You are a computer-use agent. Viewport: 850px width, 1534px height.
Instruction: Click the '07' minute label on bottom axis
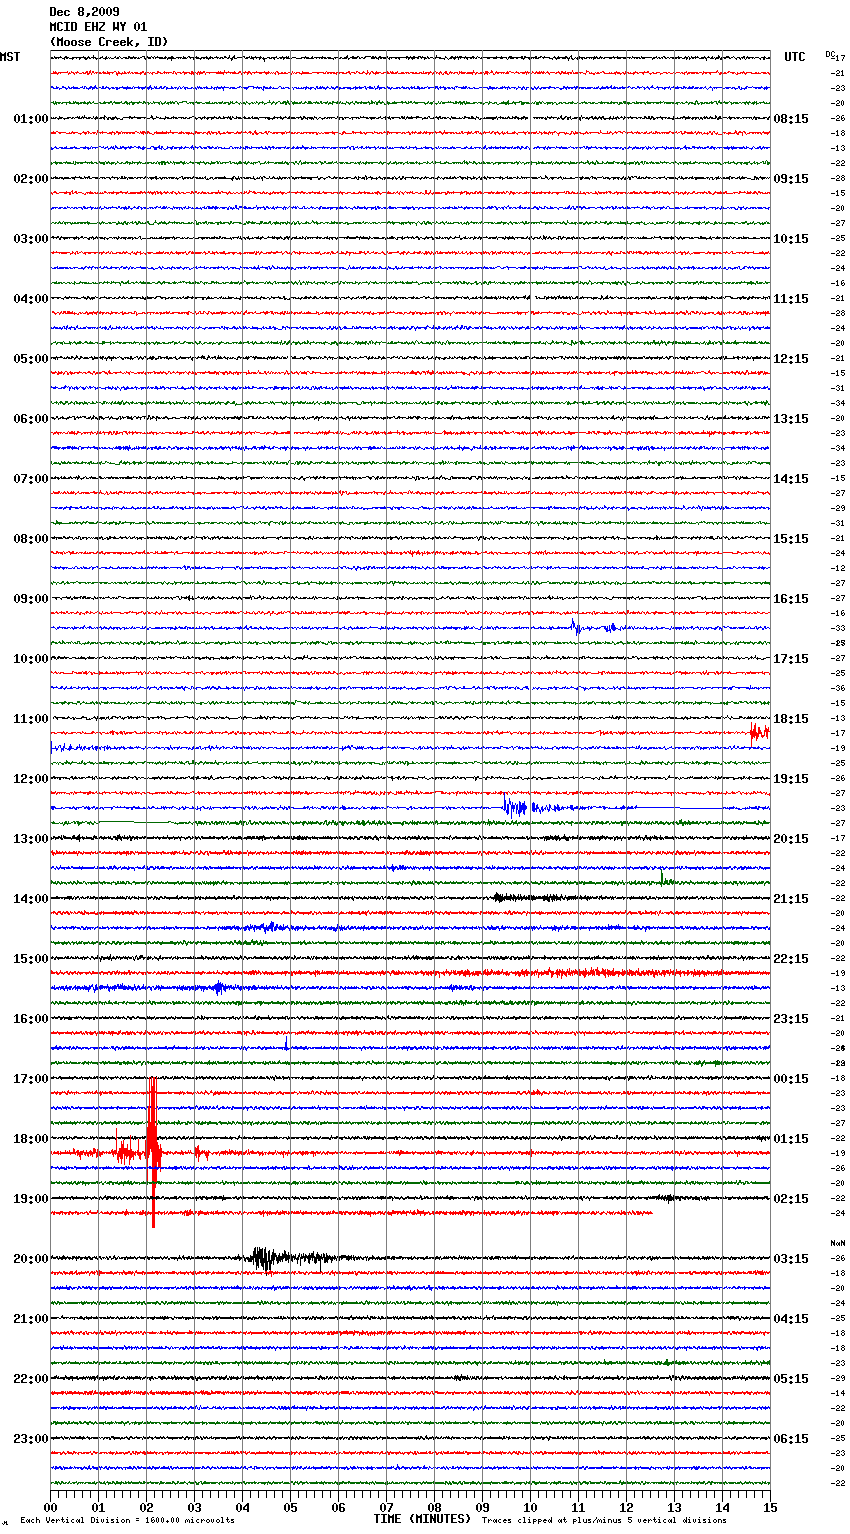tap(386, 1507)
